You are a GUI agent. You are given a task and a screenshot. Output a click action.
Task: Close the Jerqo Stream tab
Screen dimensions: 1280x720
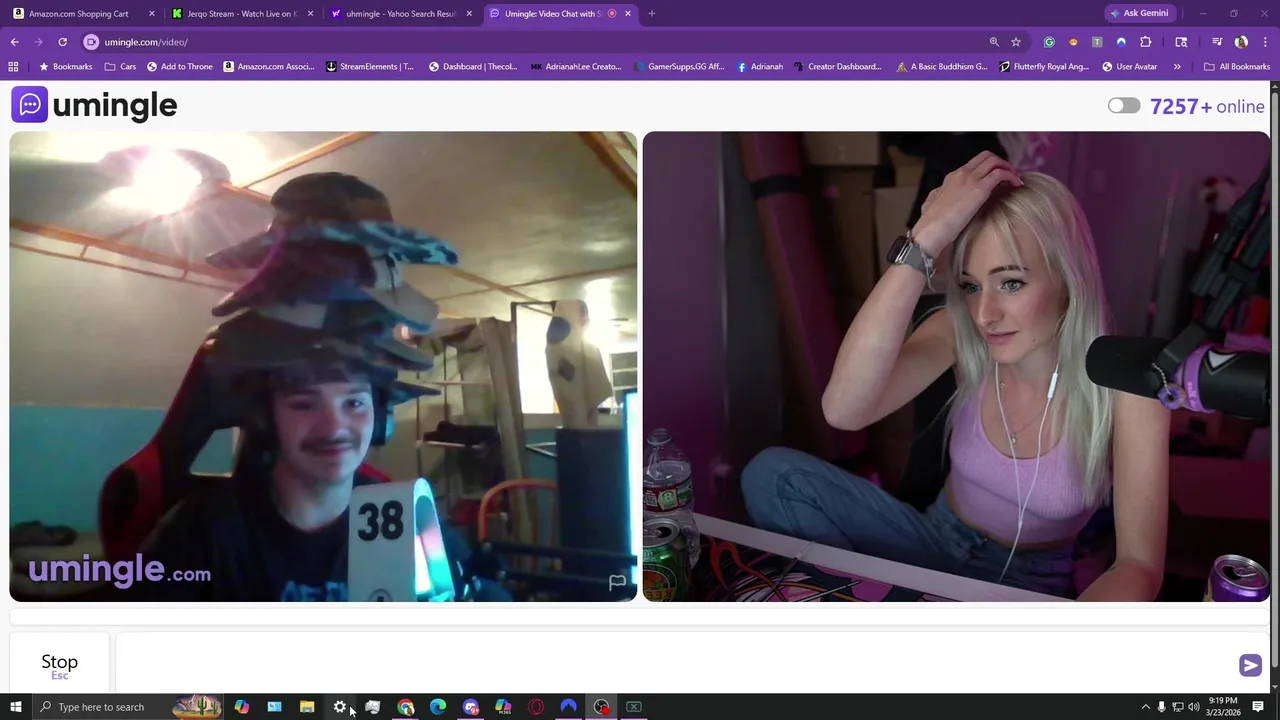310,14
